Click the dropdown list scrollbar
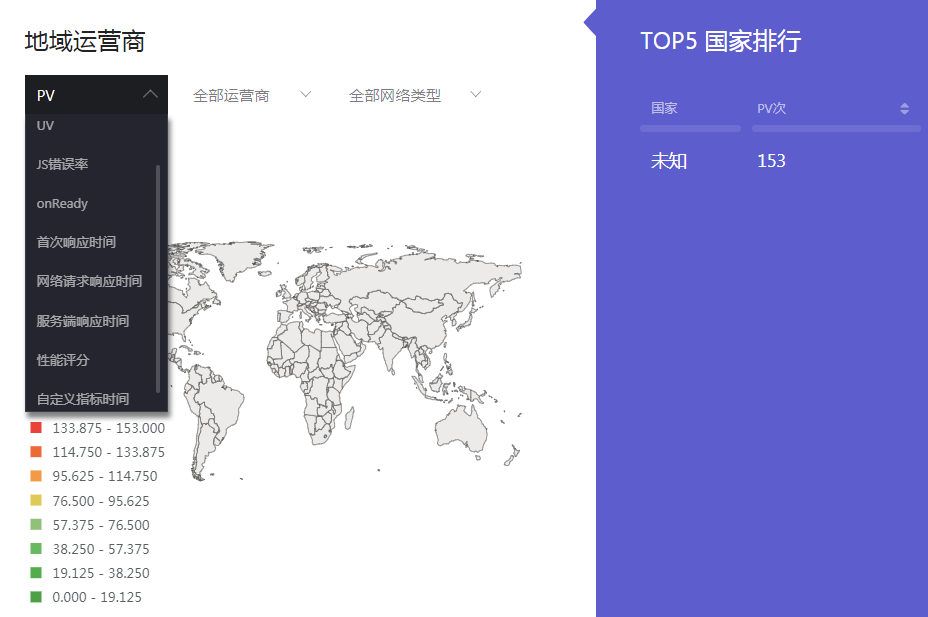 [x=158, y=278]
